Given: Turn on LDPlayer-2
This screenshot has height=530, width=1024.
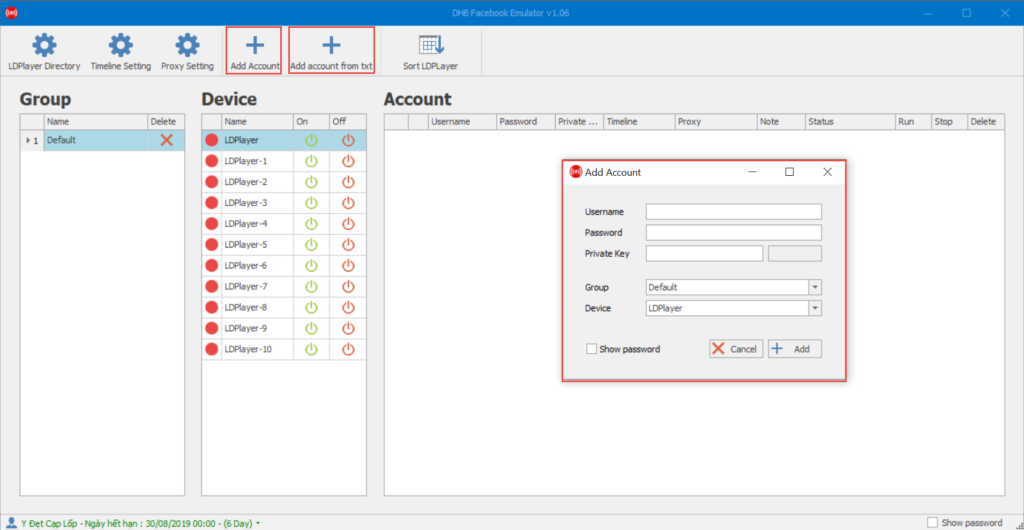Looking at the screenshot, I should pyautogui.click(x=312, y=181).
